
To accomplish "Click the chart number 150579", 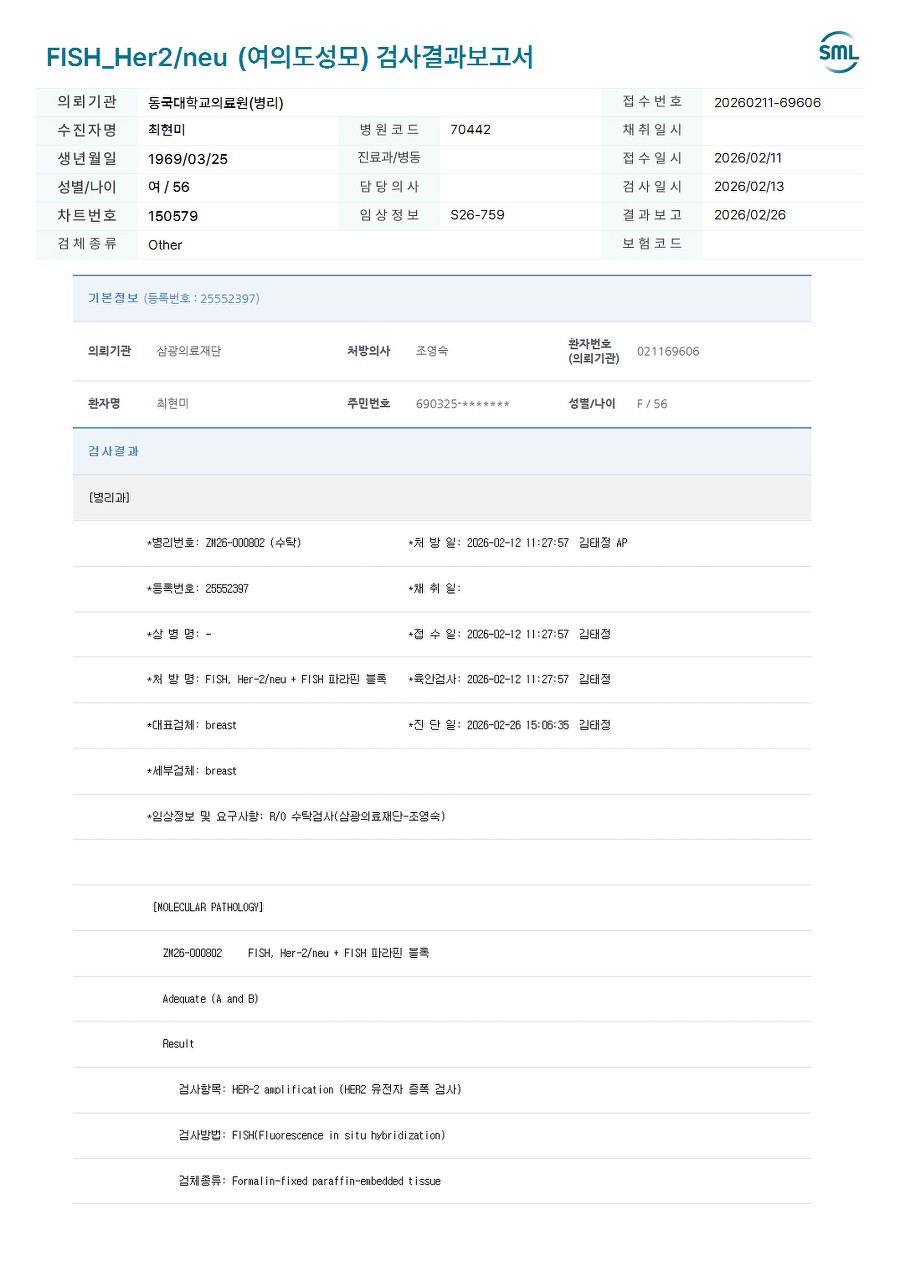I will pos(173,216).
